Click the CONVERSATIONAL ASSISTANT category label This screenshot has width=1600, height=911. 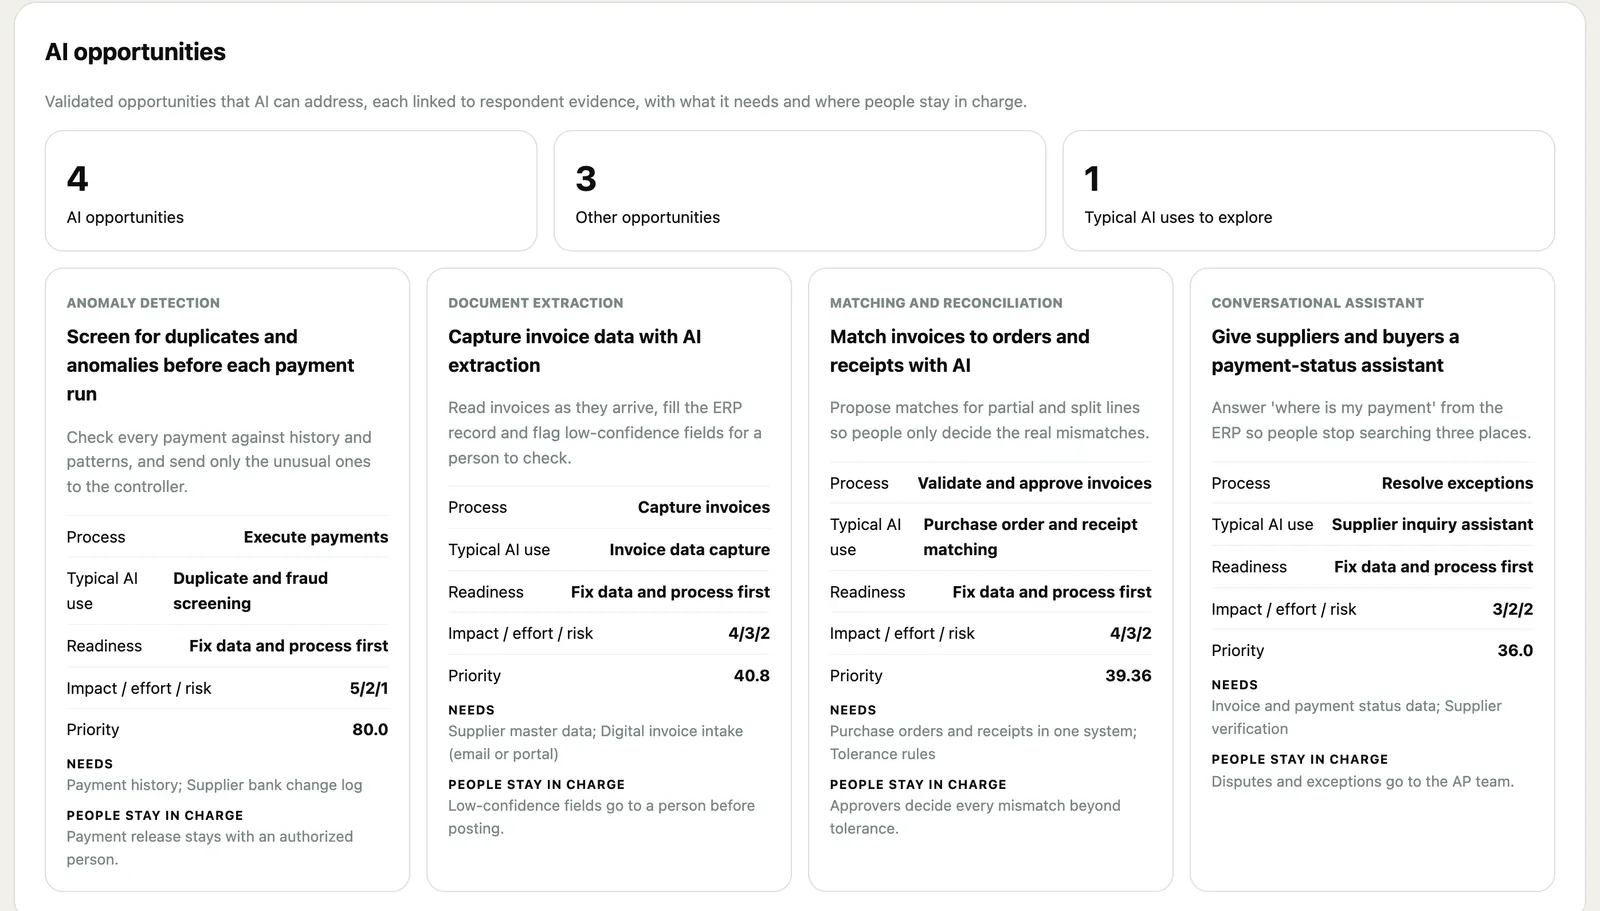pos(1317,303)
